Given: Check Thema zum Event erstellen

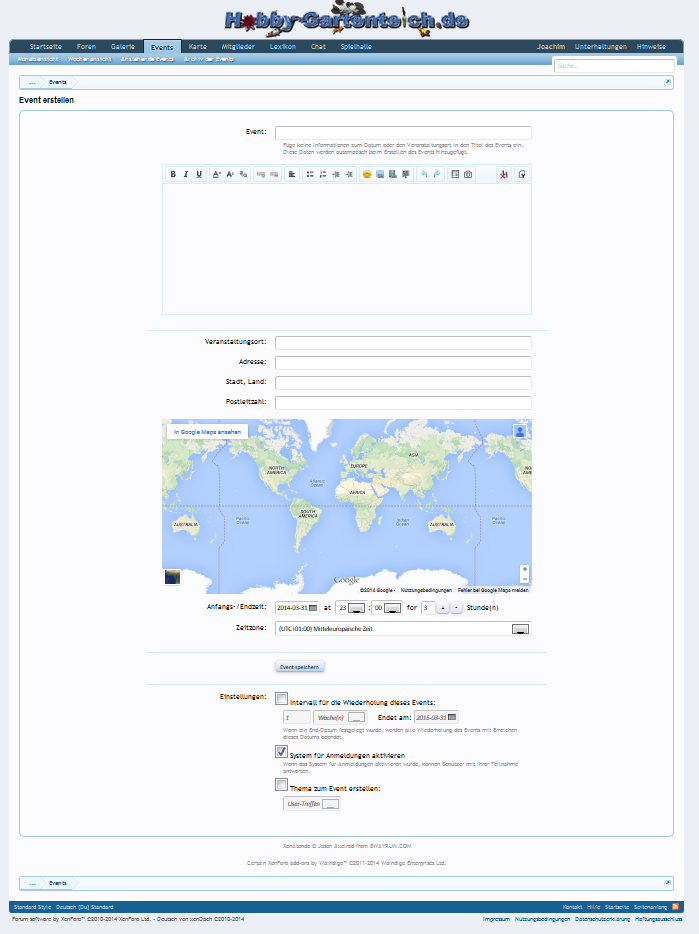Looking at the screenshot, I should coord(281,784).
